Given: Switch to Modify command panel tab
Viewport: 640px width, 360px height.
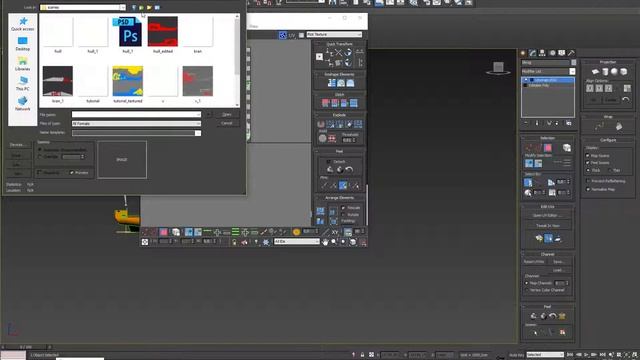Looking at the screenshot, I should point(532,53).
